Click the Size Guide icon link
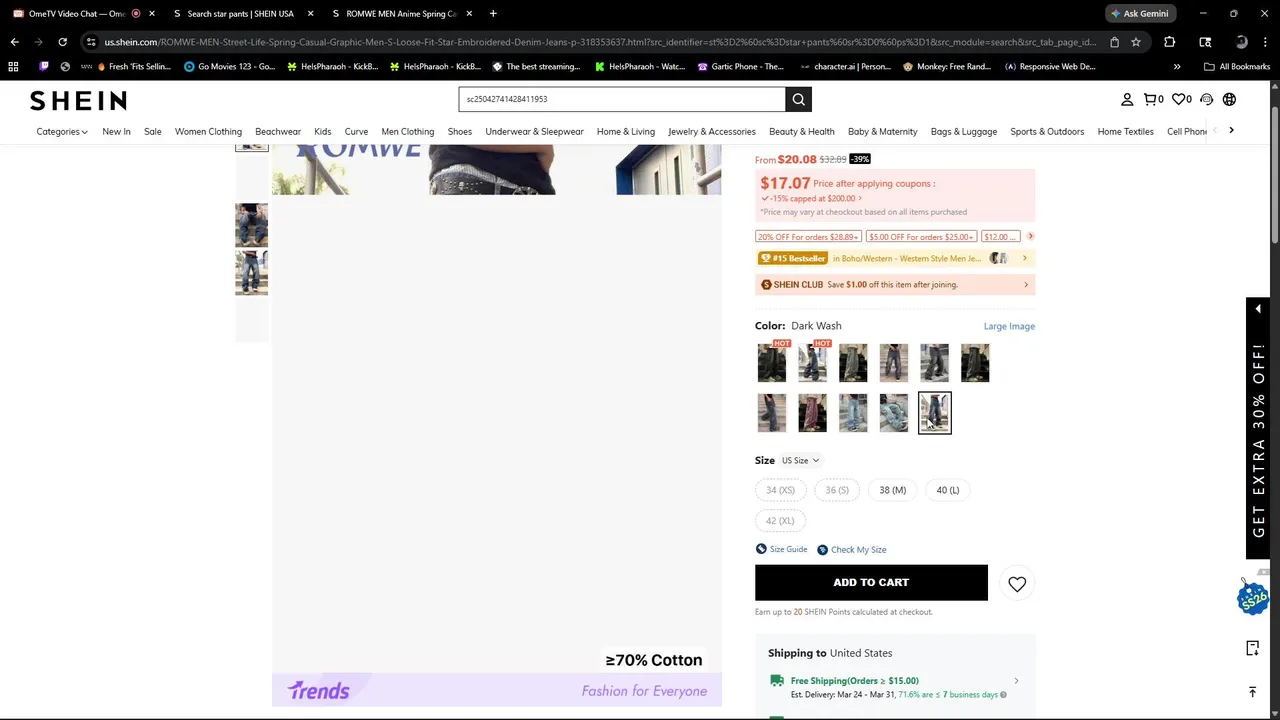This screenshot has width=1280, height=720. (x=781, y=549)
